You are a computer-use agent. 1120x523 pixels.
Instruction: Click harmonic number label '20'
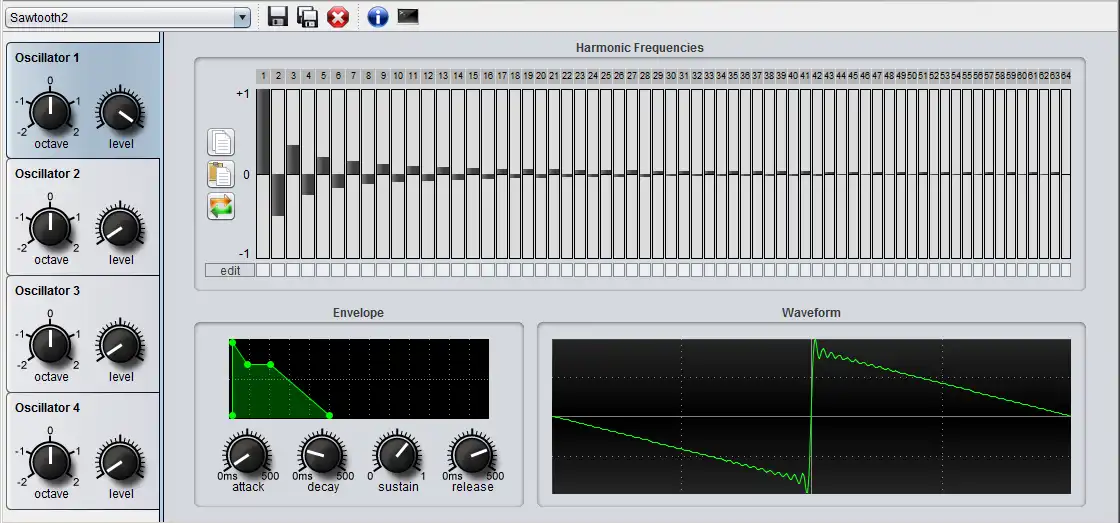click(541, 75)
